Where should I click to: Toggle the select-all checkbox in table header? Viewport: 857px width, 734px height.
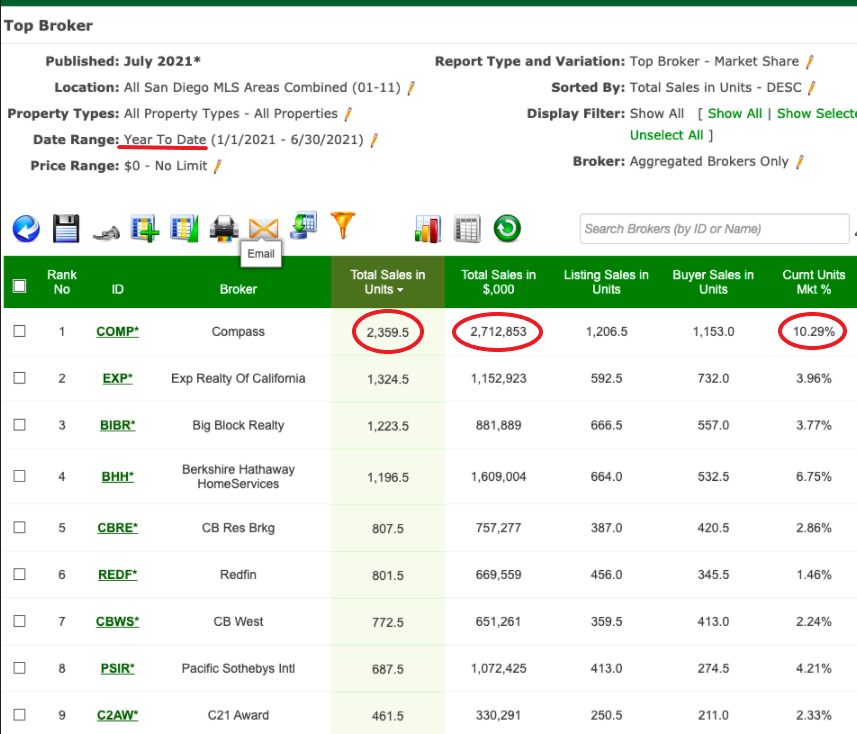(20, 286)
